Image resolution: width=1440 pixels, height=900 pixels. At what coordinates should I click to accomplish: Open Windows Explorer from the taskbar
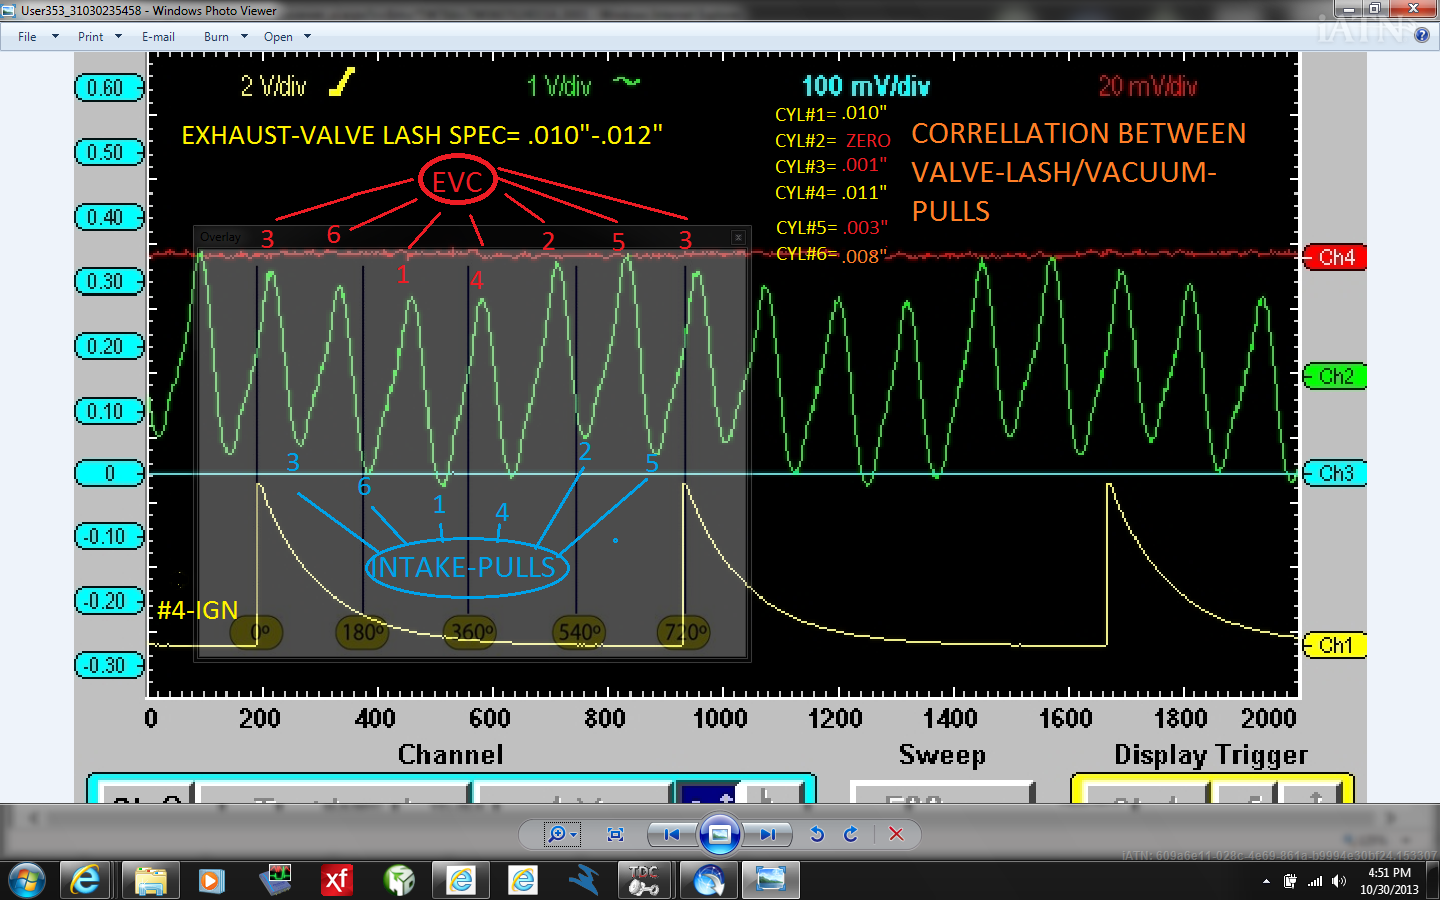150,880
